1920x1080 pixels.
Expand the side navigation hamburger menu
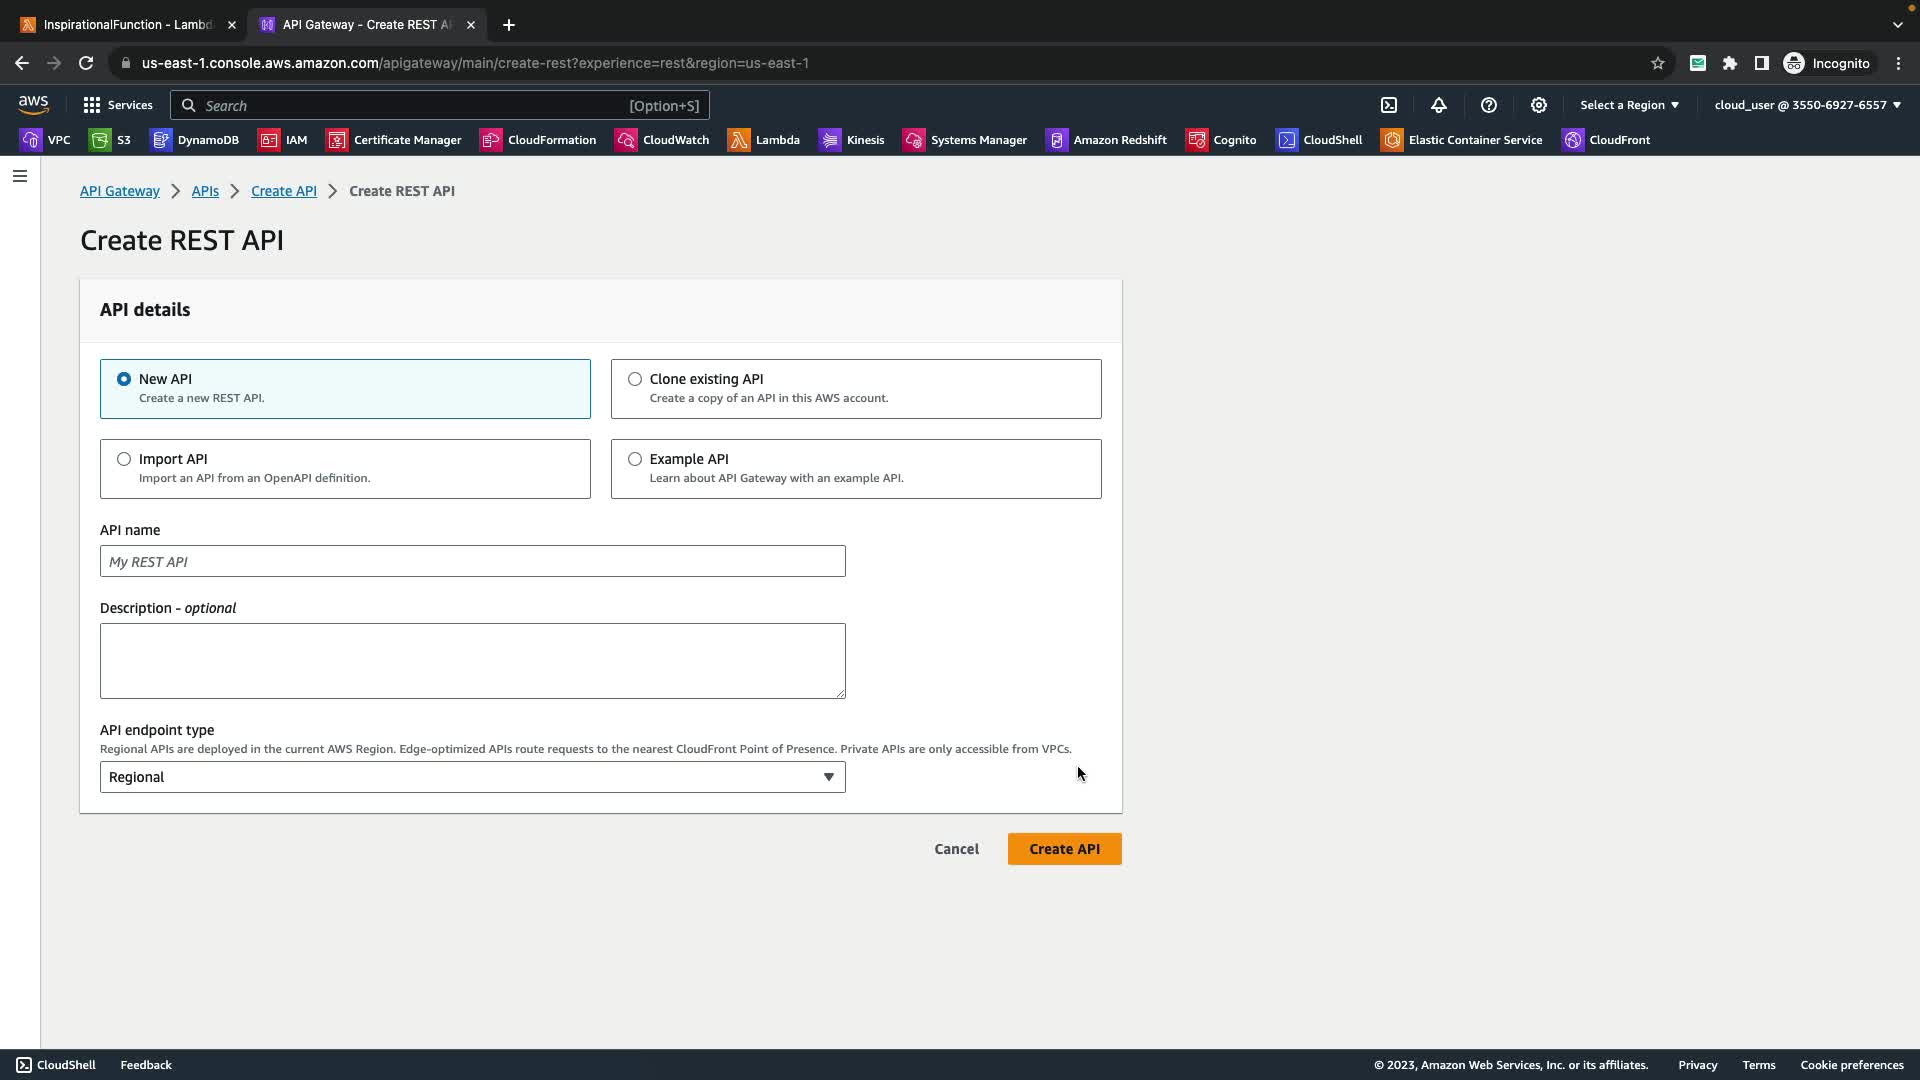click(x=20, y=176)
